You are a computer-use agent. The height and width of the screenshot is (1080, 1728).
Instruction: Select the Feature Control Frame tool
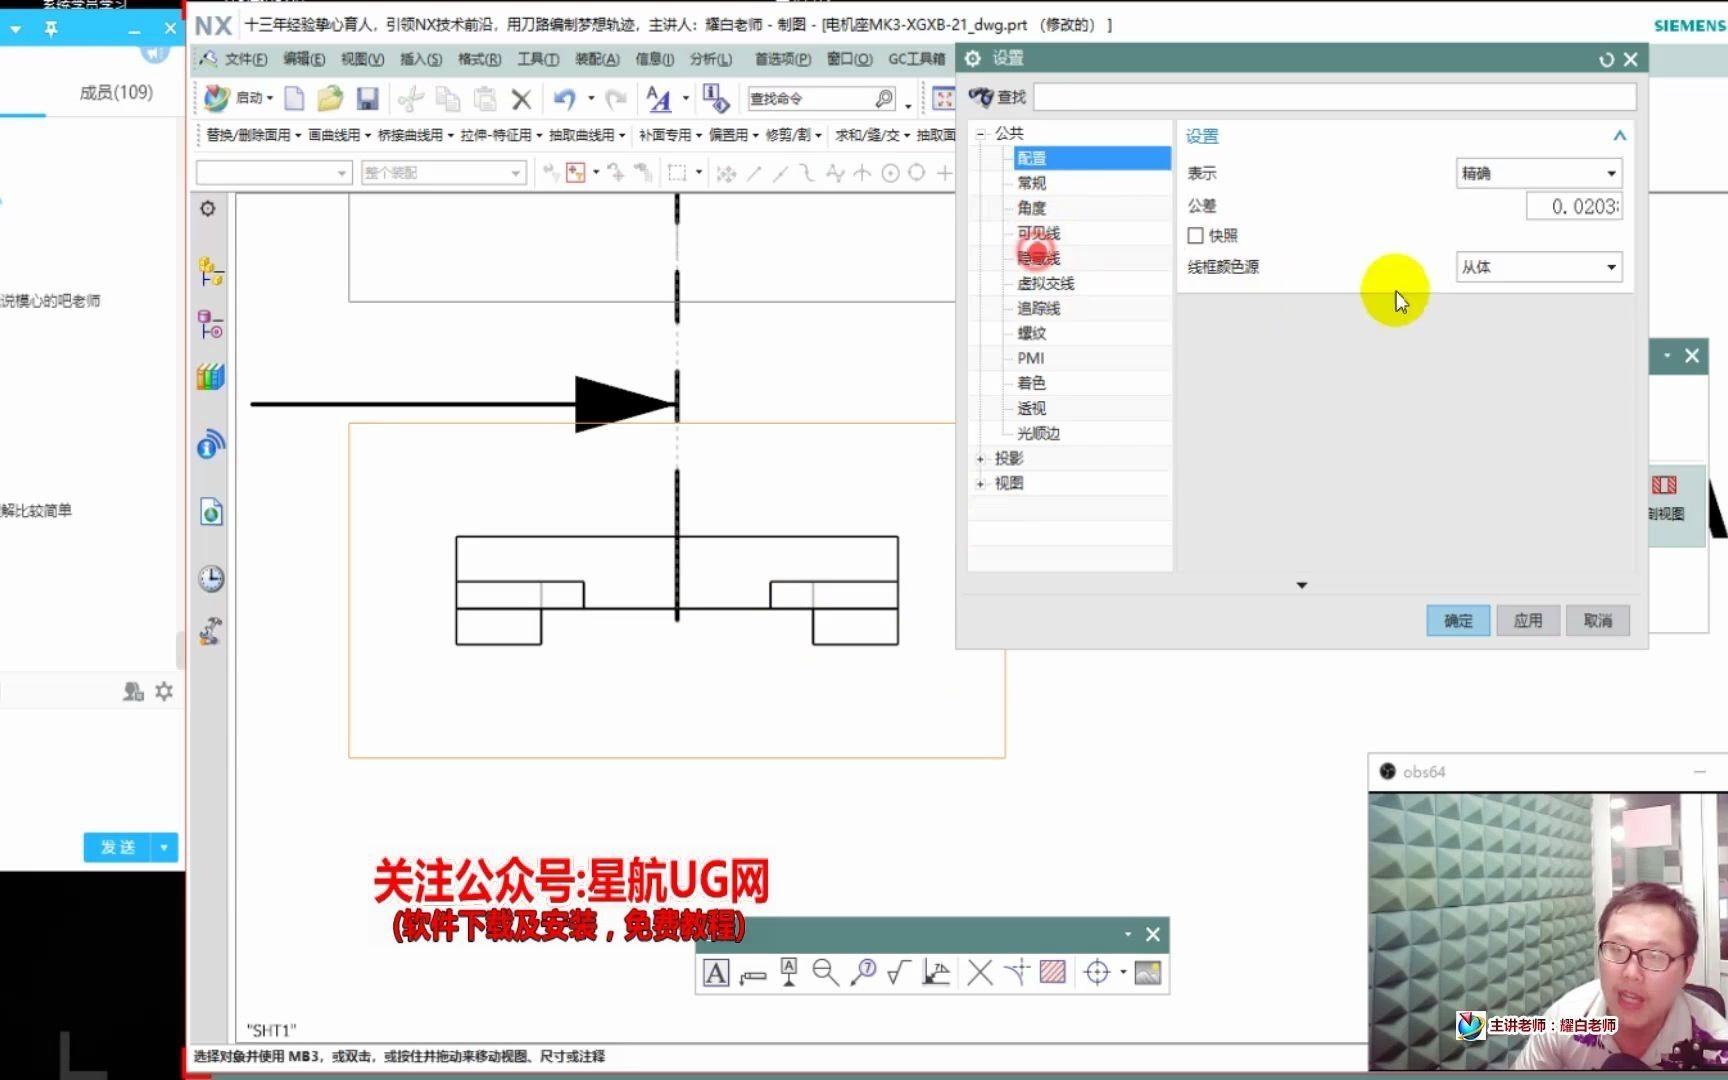tap(753, 975)
